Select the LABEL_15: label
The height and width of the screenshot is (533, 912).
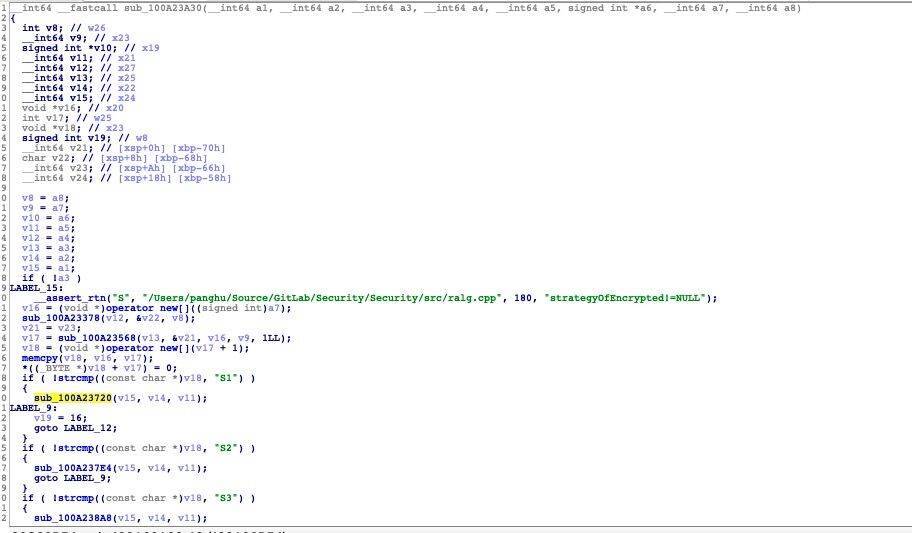pos(36,288)
